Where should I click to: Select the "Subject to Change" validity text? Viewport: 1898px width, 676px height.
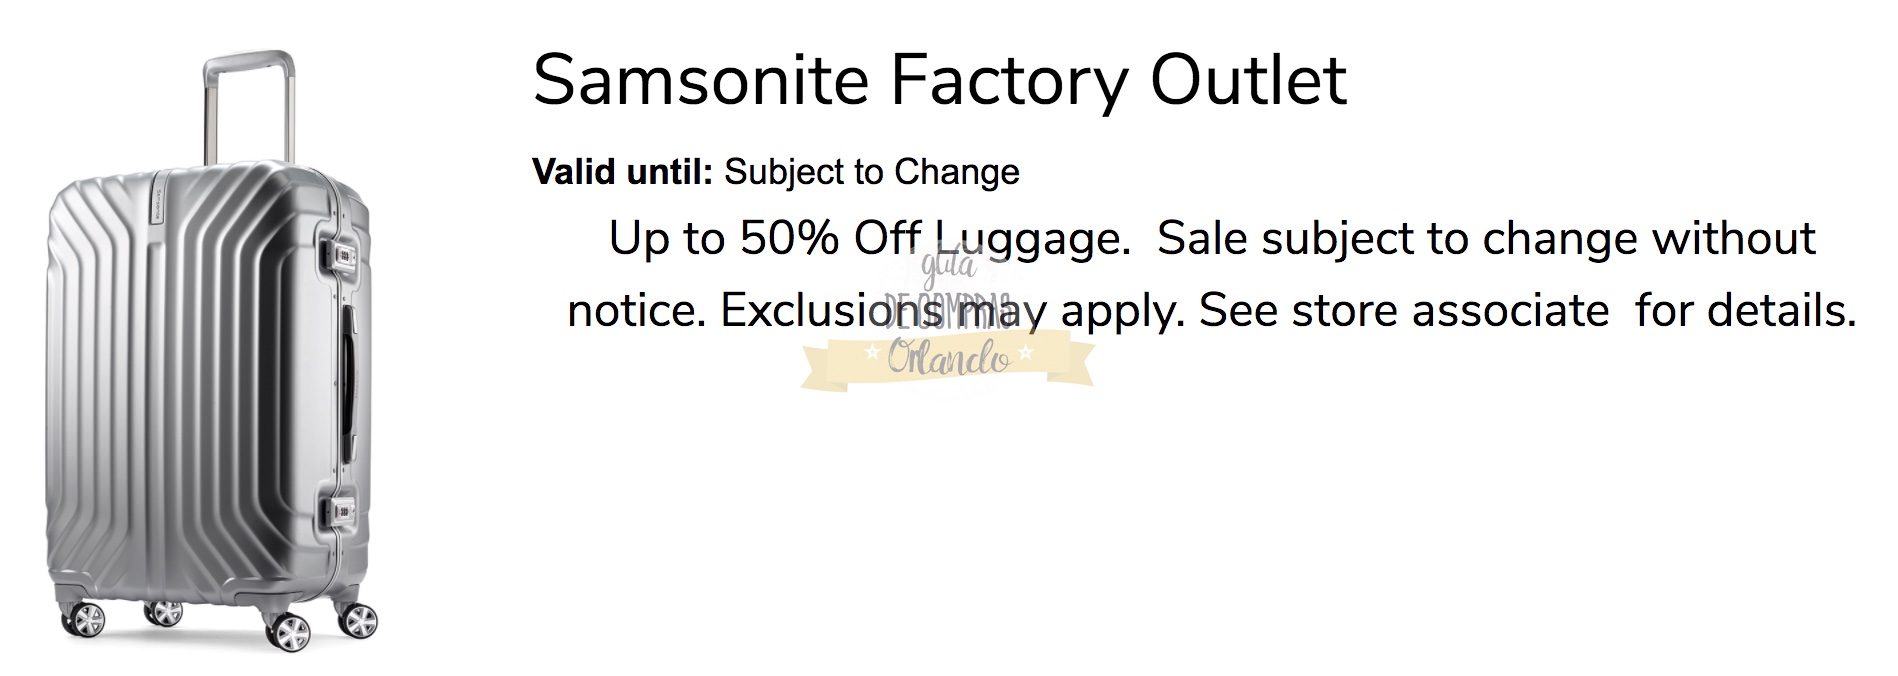pos(872,172)
